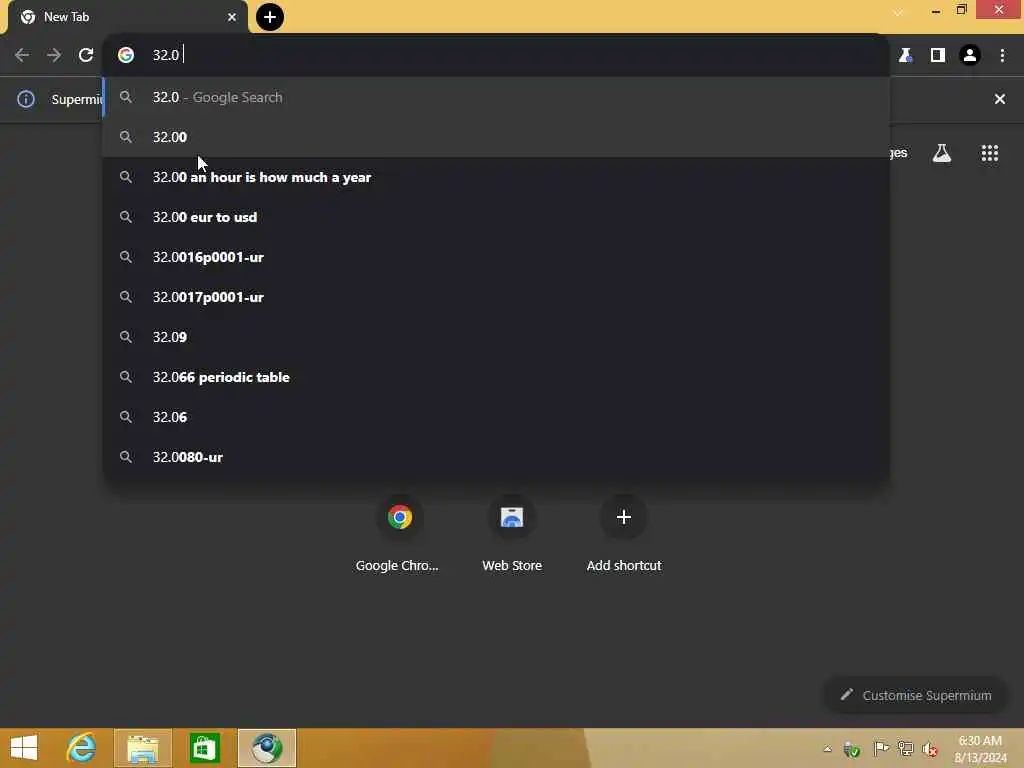Open the tab search chevron in the title bar
The image size is (1024, 768).
898,12
